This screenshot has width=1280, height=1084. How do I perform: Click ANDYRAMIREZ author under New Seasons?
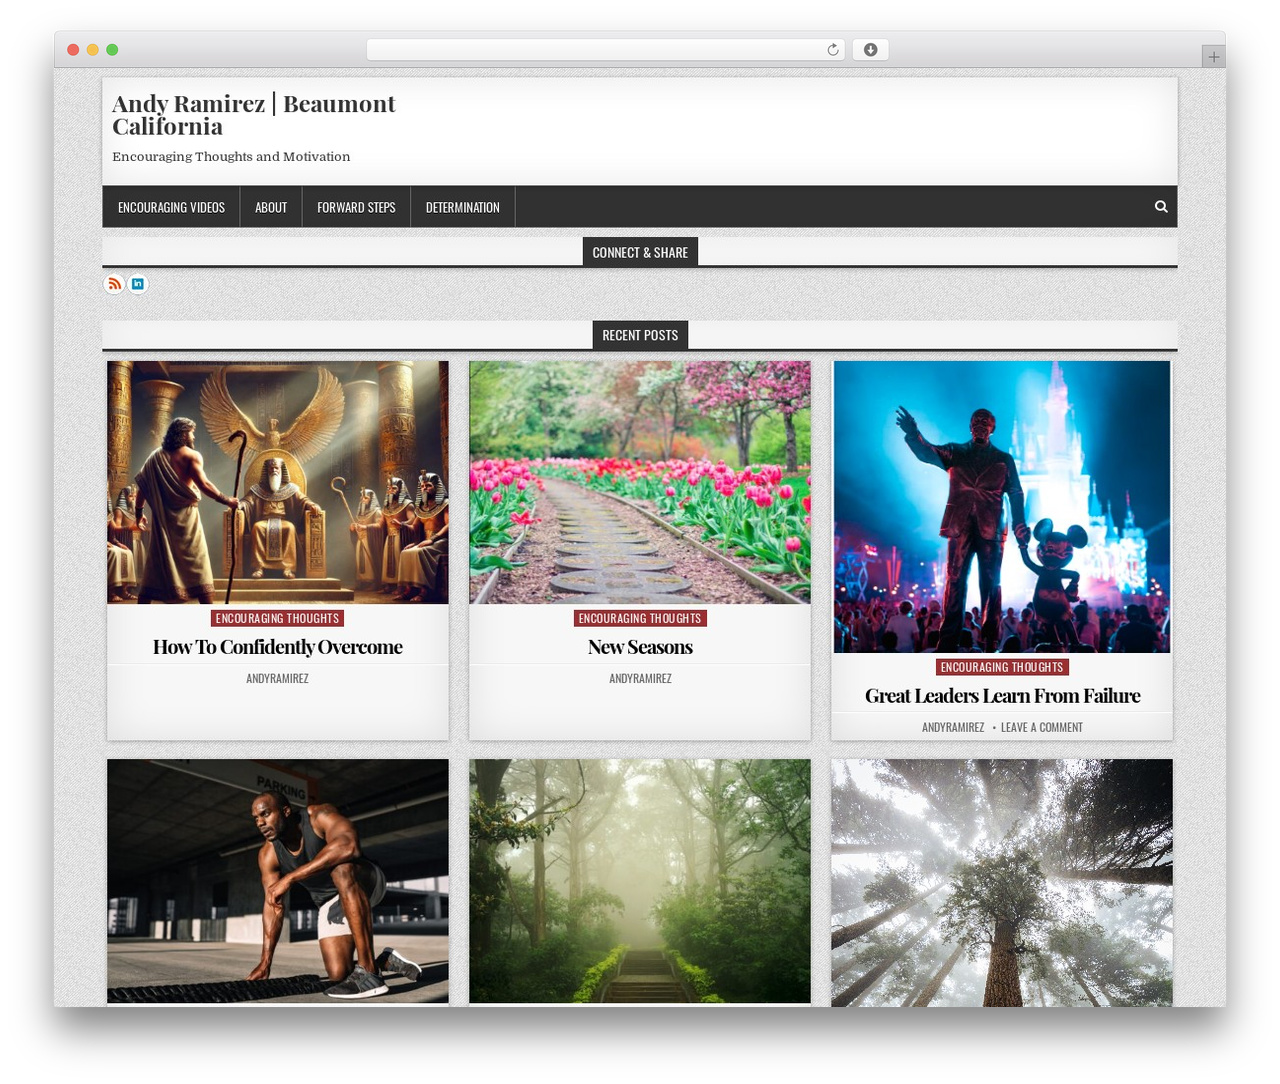pyautogui.click(x=640, y=678)
